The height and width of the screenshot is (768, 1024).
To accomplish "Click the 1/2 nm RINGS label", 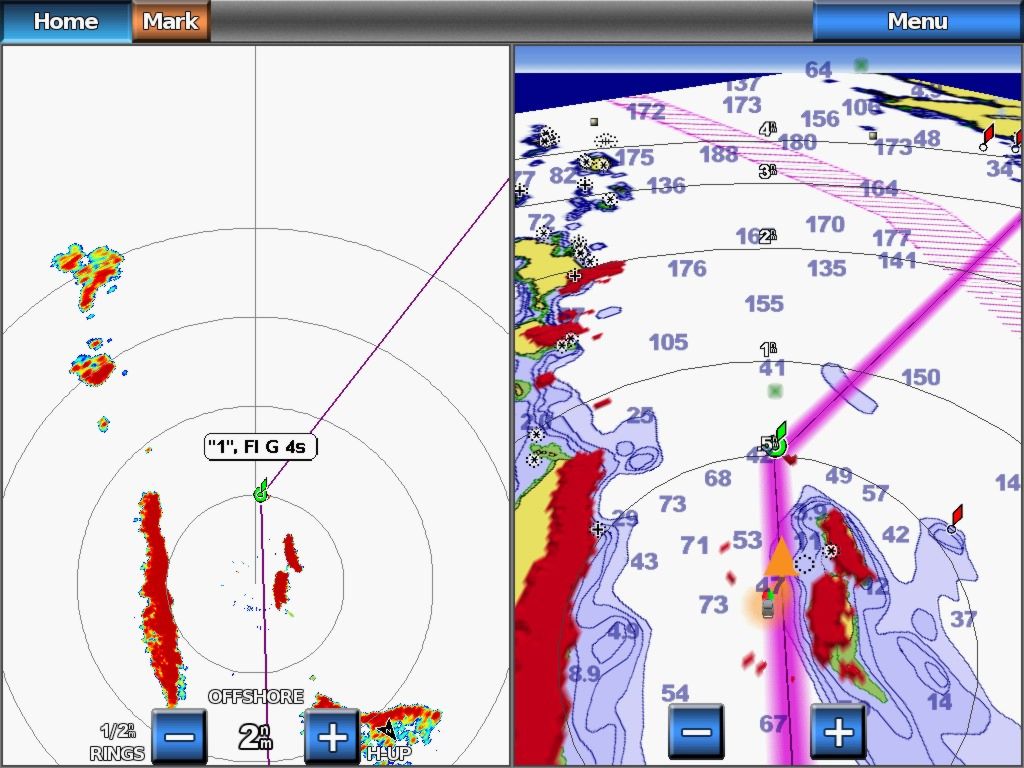I will pyautogui.click(x=118, y=743).
